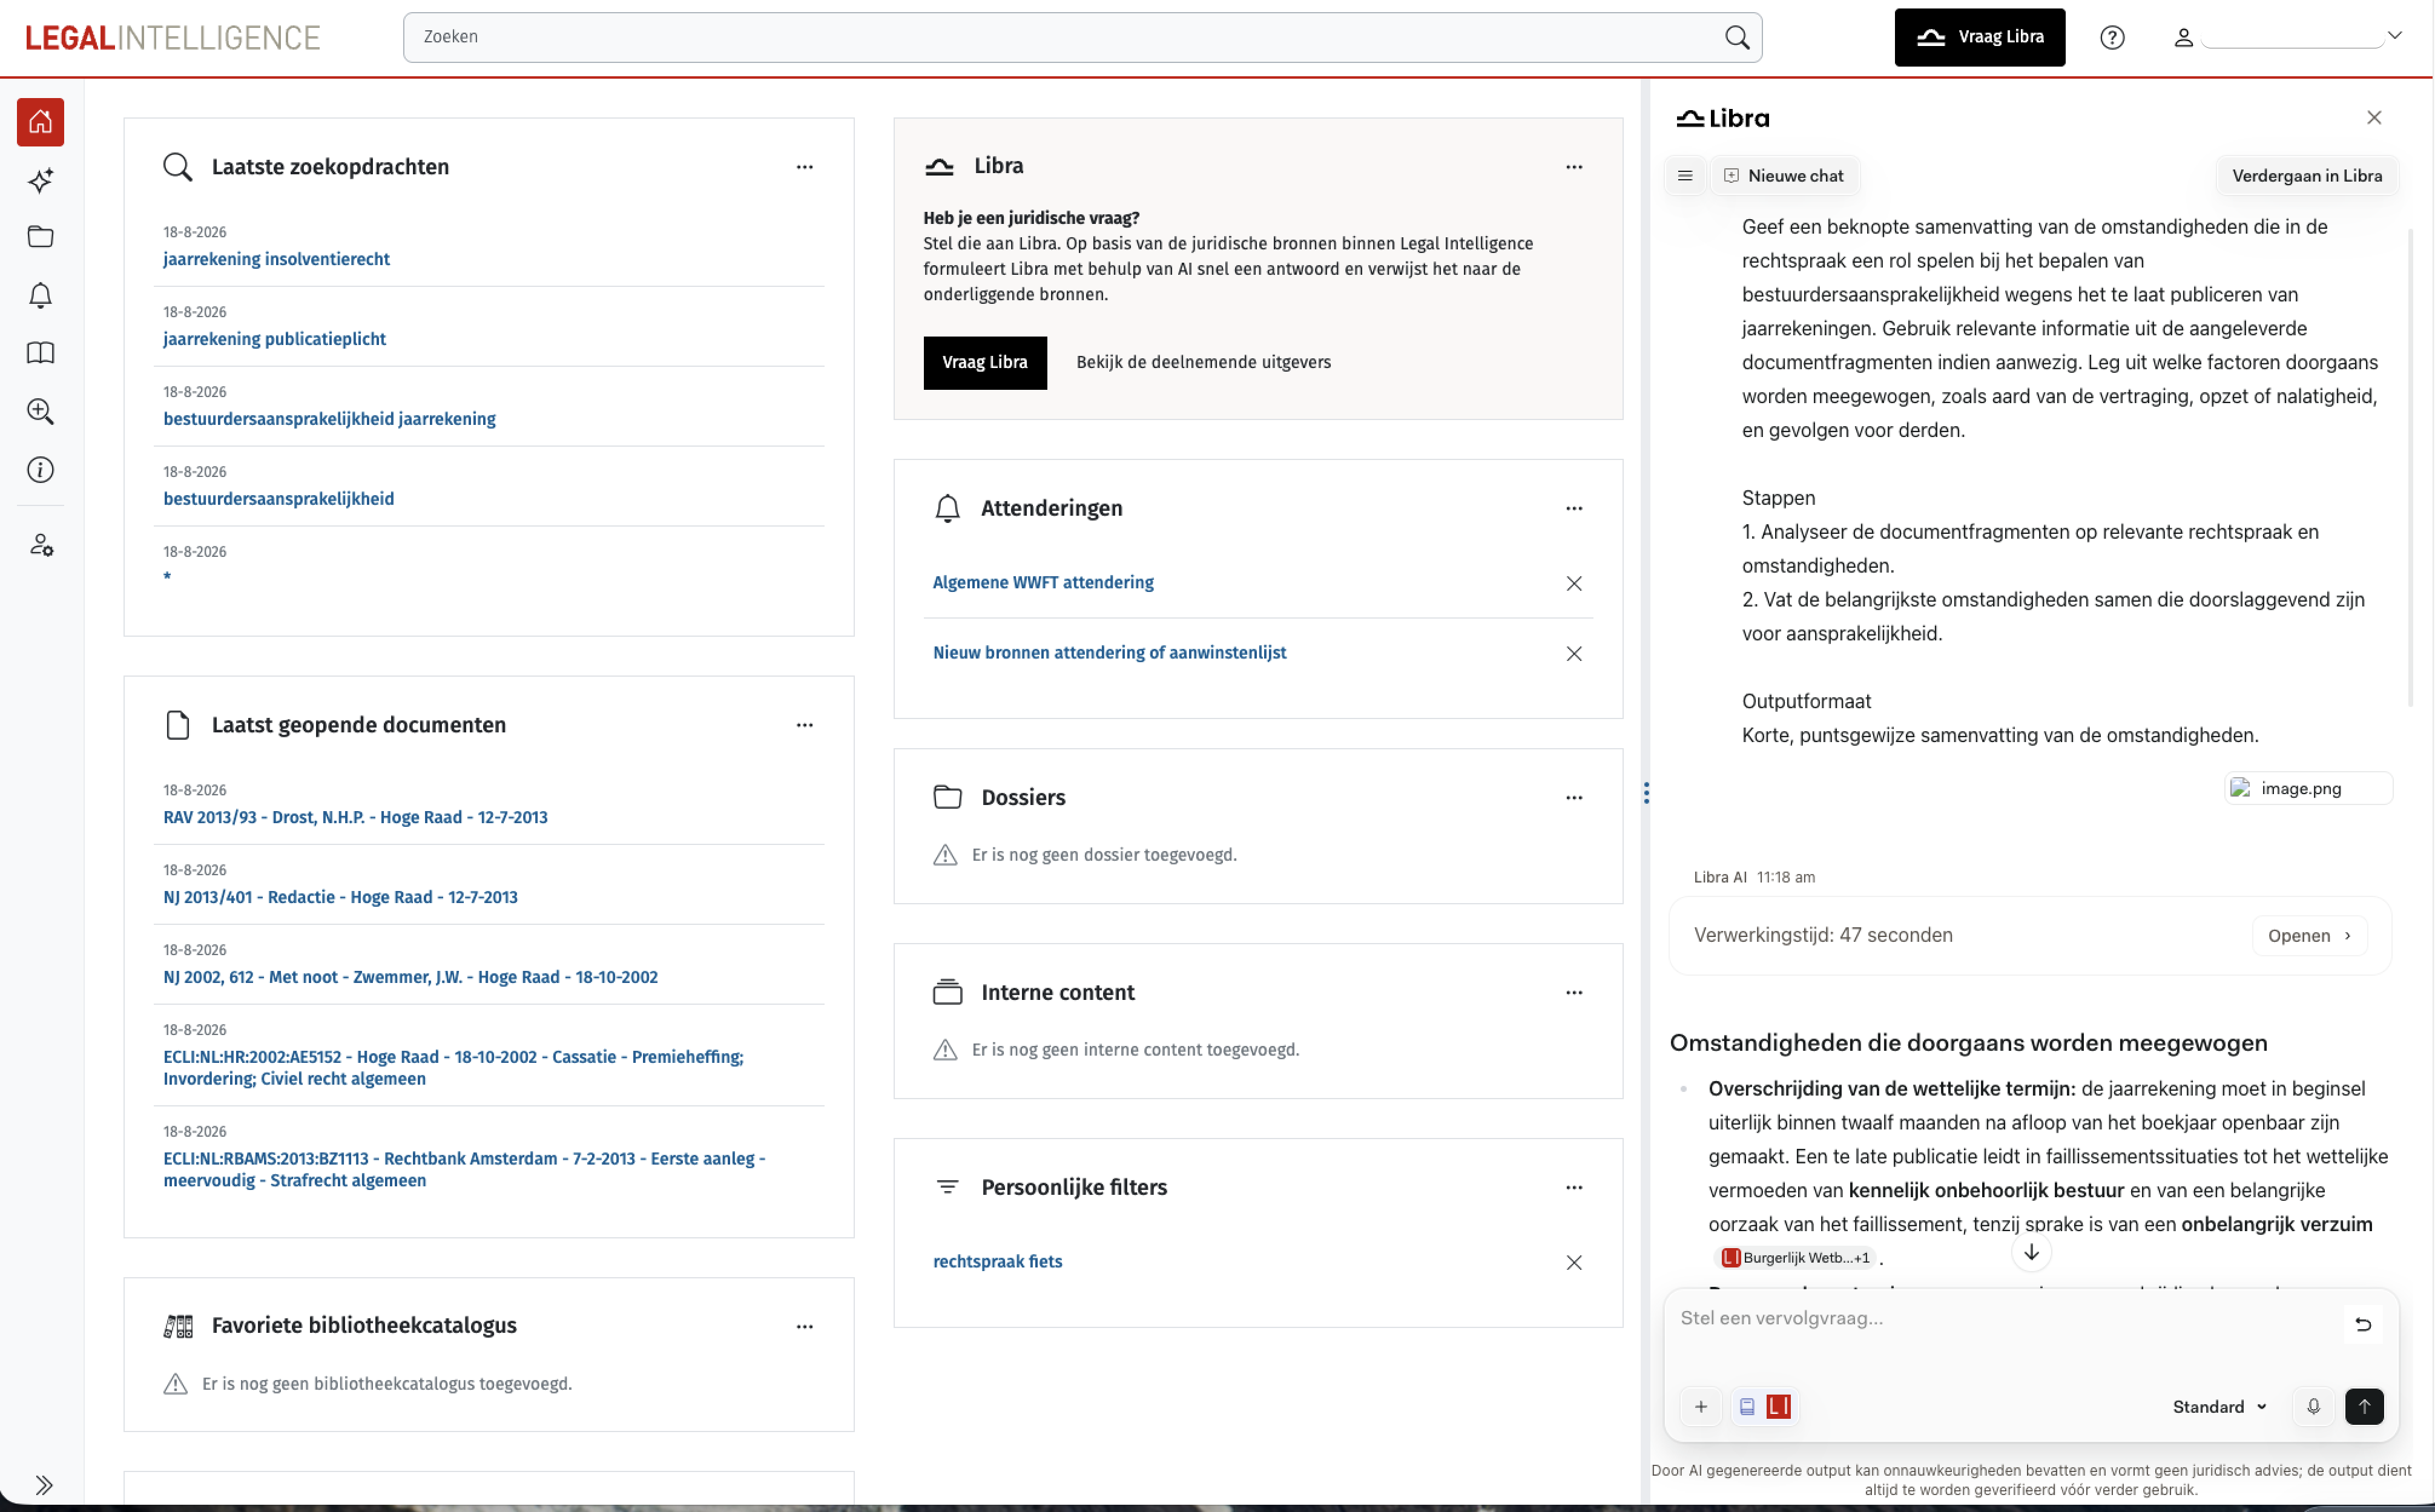
Task: Click the 'Burgerlijk Wetb...+1' source chip
Action: [1795, 1257]
